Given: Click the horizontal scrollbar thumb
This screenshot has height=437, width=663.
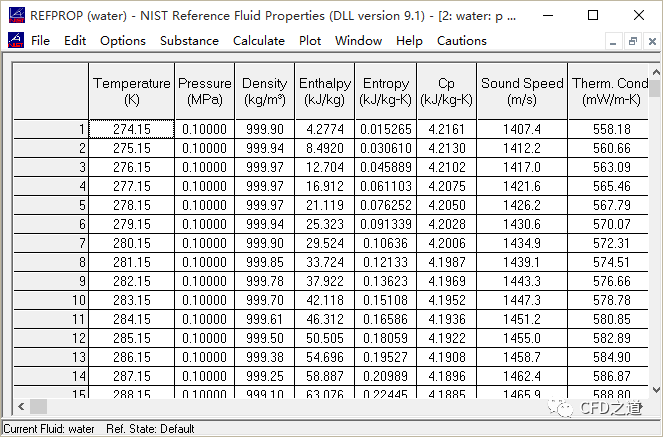Looking at the screenshot, I should (x=38, y=407).
